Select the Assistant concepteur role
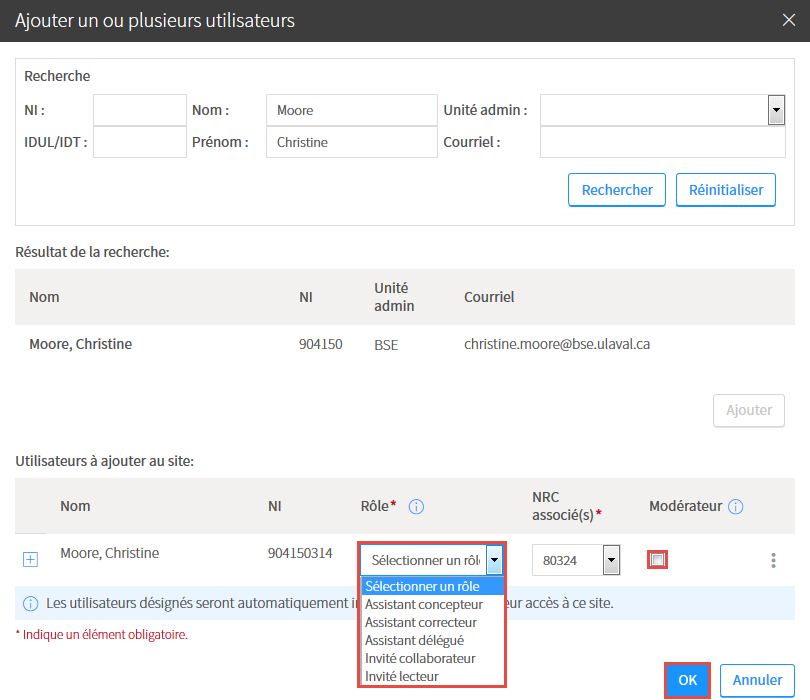 432,604
